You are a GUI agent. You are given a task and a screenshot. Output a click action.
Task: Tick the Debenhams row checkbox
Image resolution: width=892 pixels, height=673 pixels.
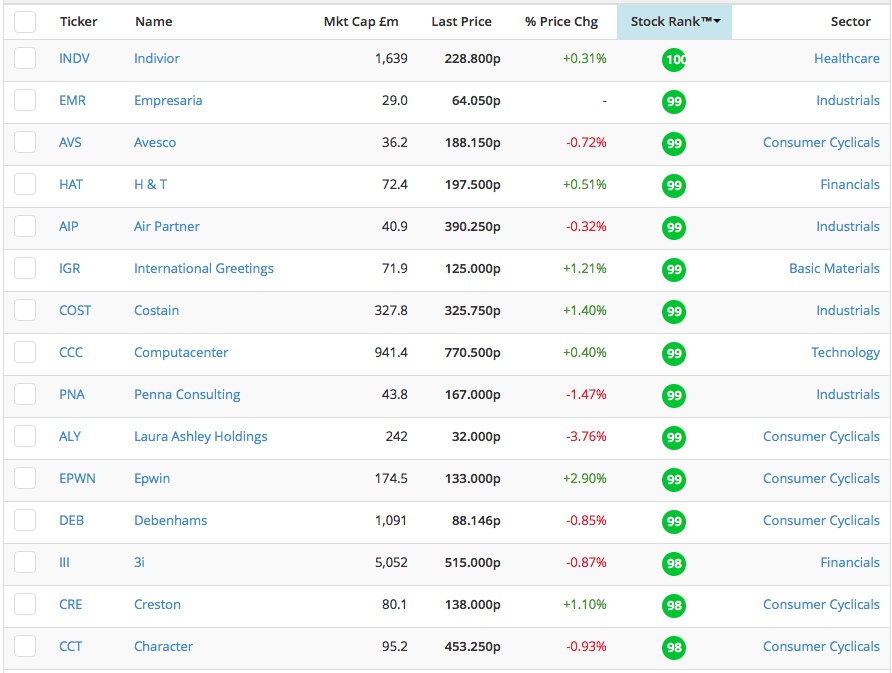click(x=25, y=520)
